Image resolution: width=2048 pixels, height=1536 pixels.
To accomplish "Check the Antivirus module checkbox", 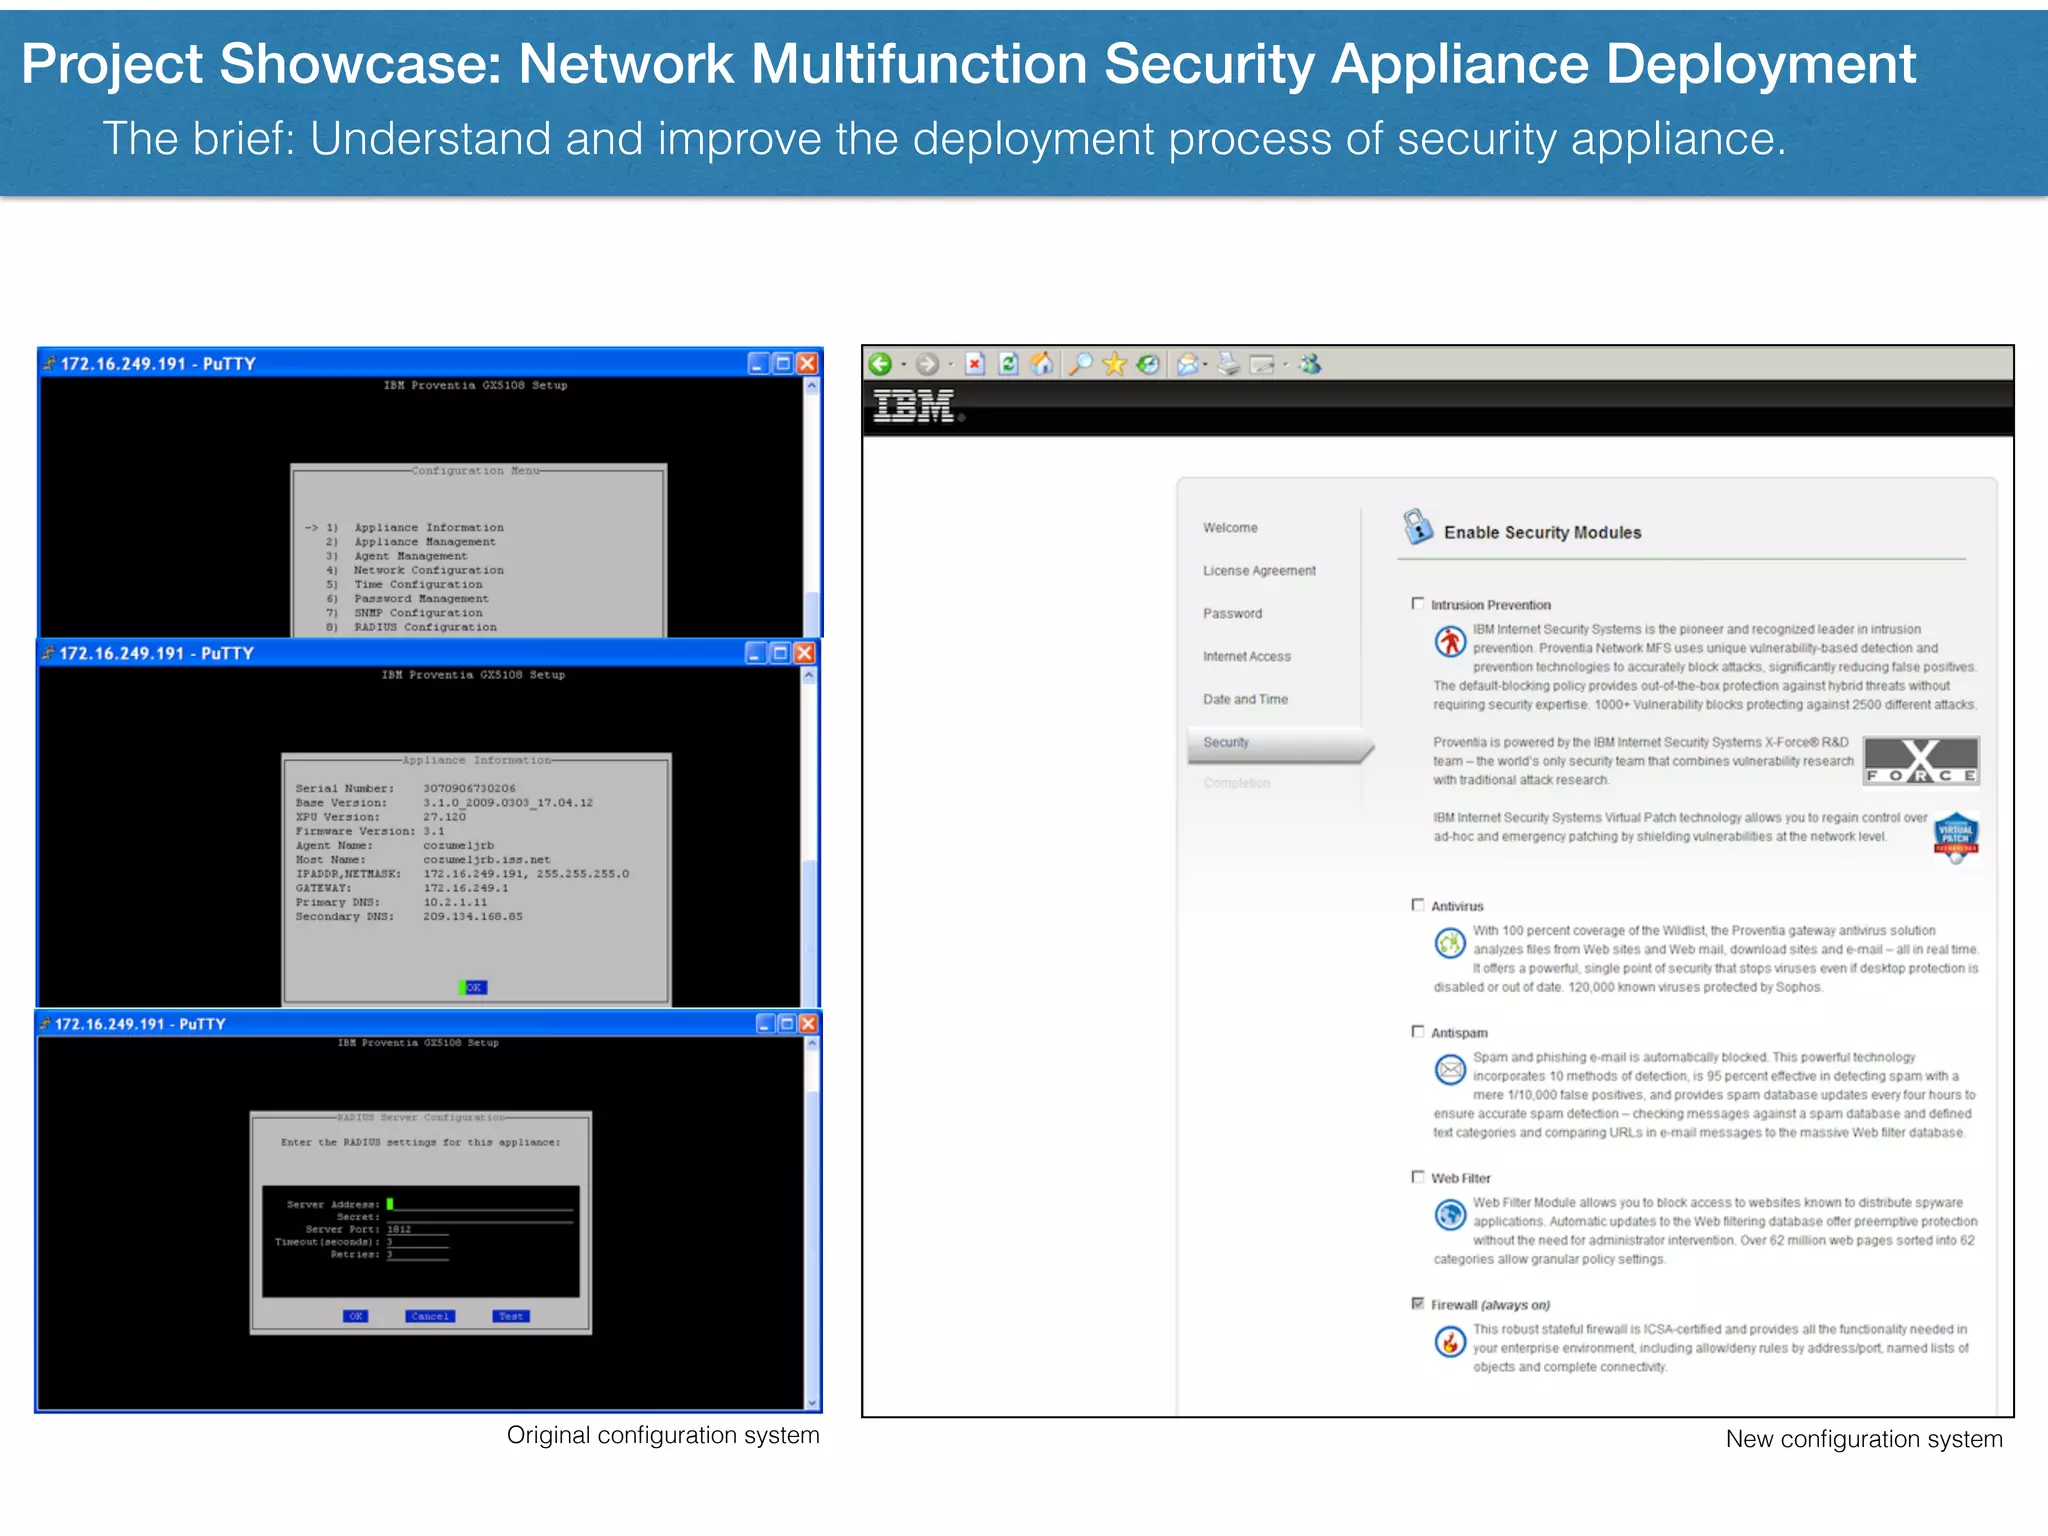I will (x=1417, y=905).
